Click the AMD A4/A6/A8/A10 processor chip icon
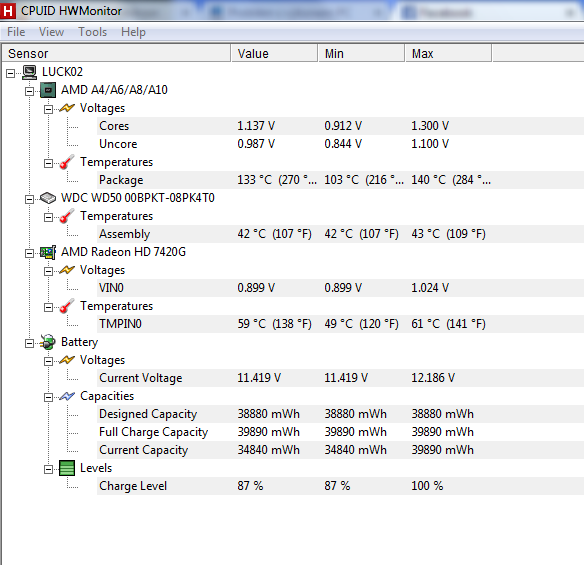Image resolution: width=584 pixels, height=565 pixels. pos(48,90)
